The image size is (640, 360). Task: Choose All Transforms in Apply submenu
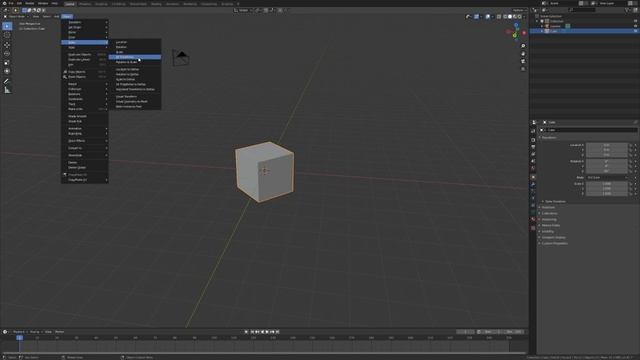135,57
